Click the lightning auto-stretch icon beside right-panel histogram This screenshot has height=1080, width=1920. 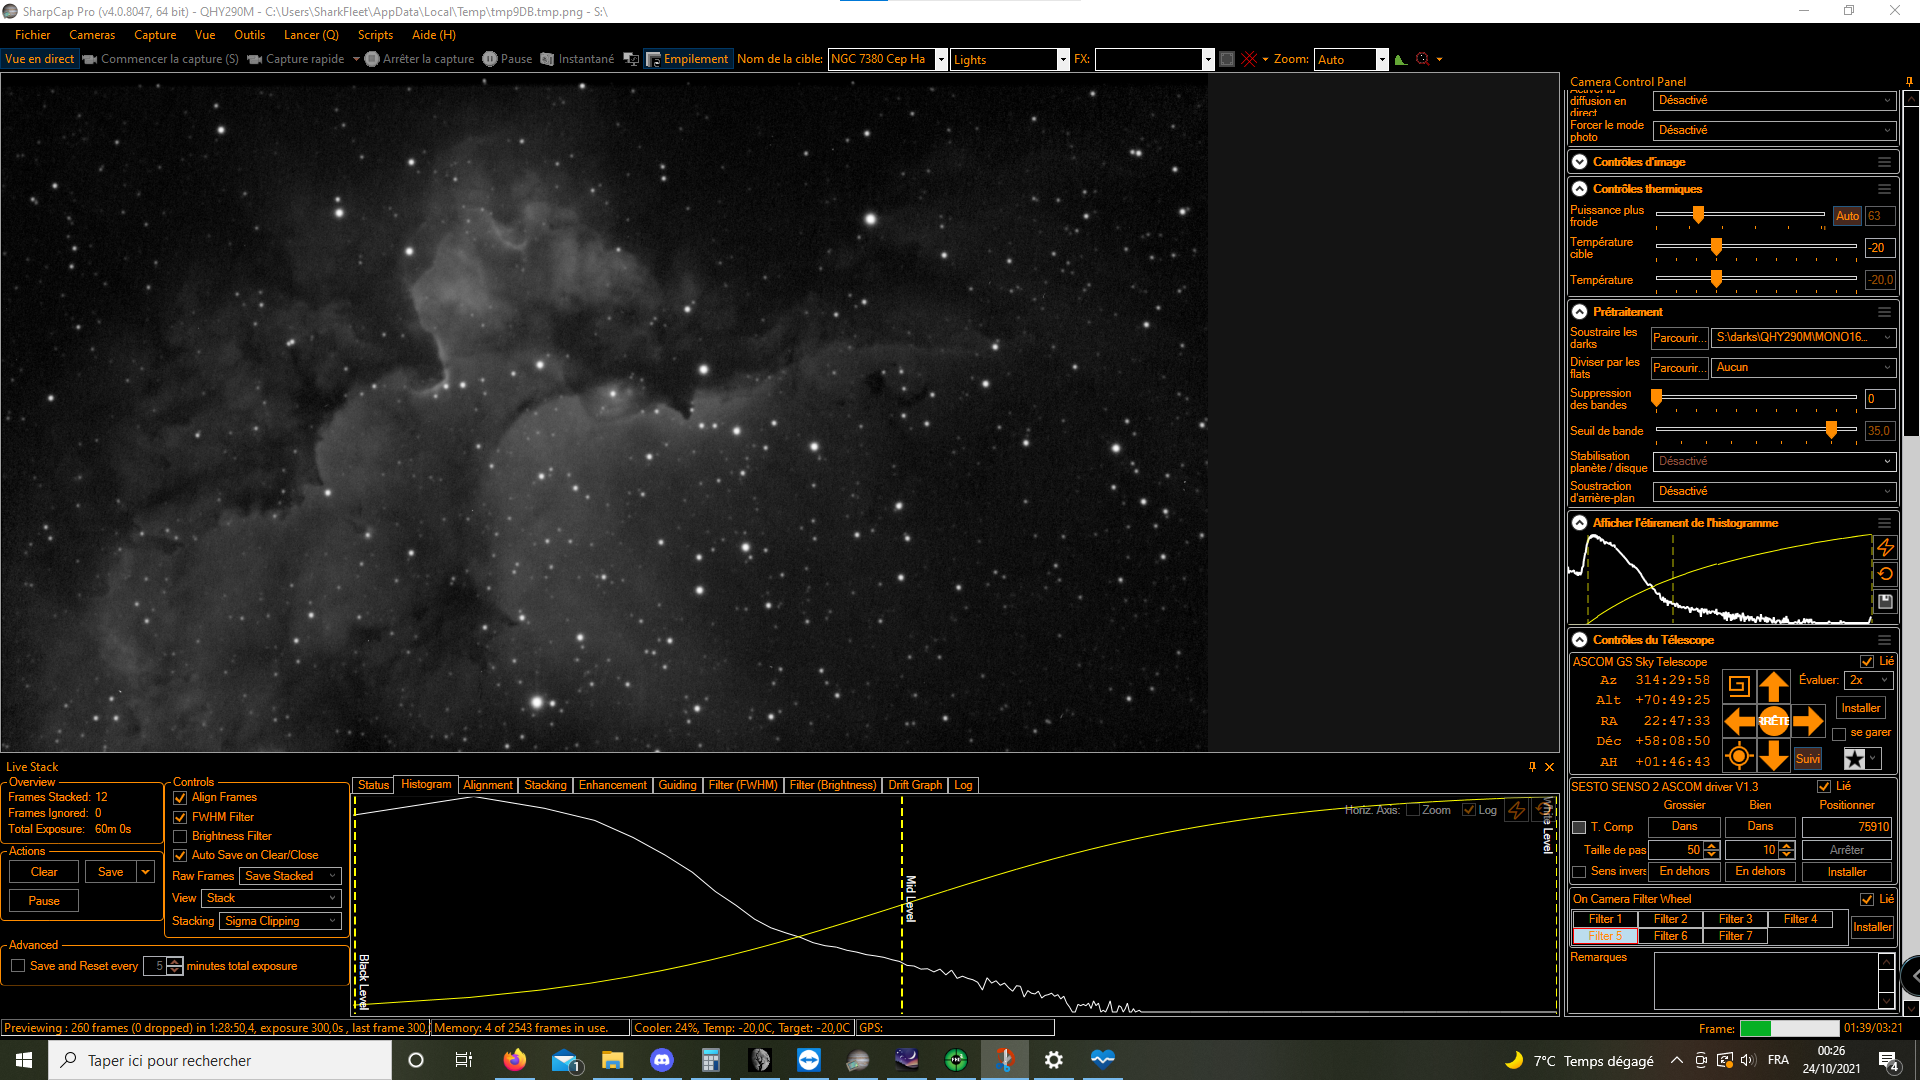pos(1885,547)
